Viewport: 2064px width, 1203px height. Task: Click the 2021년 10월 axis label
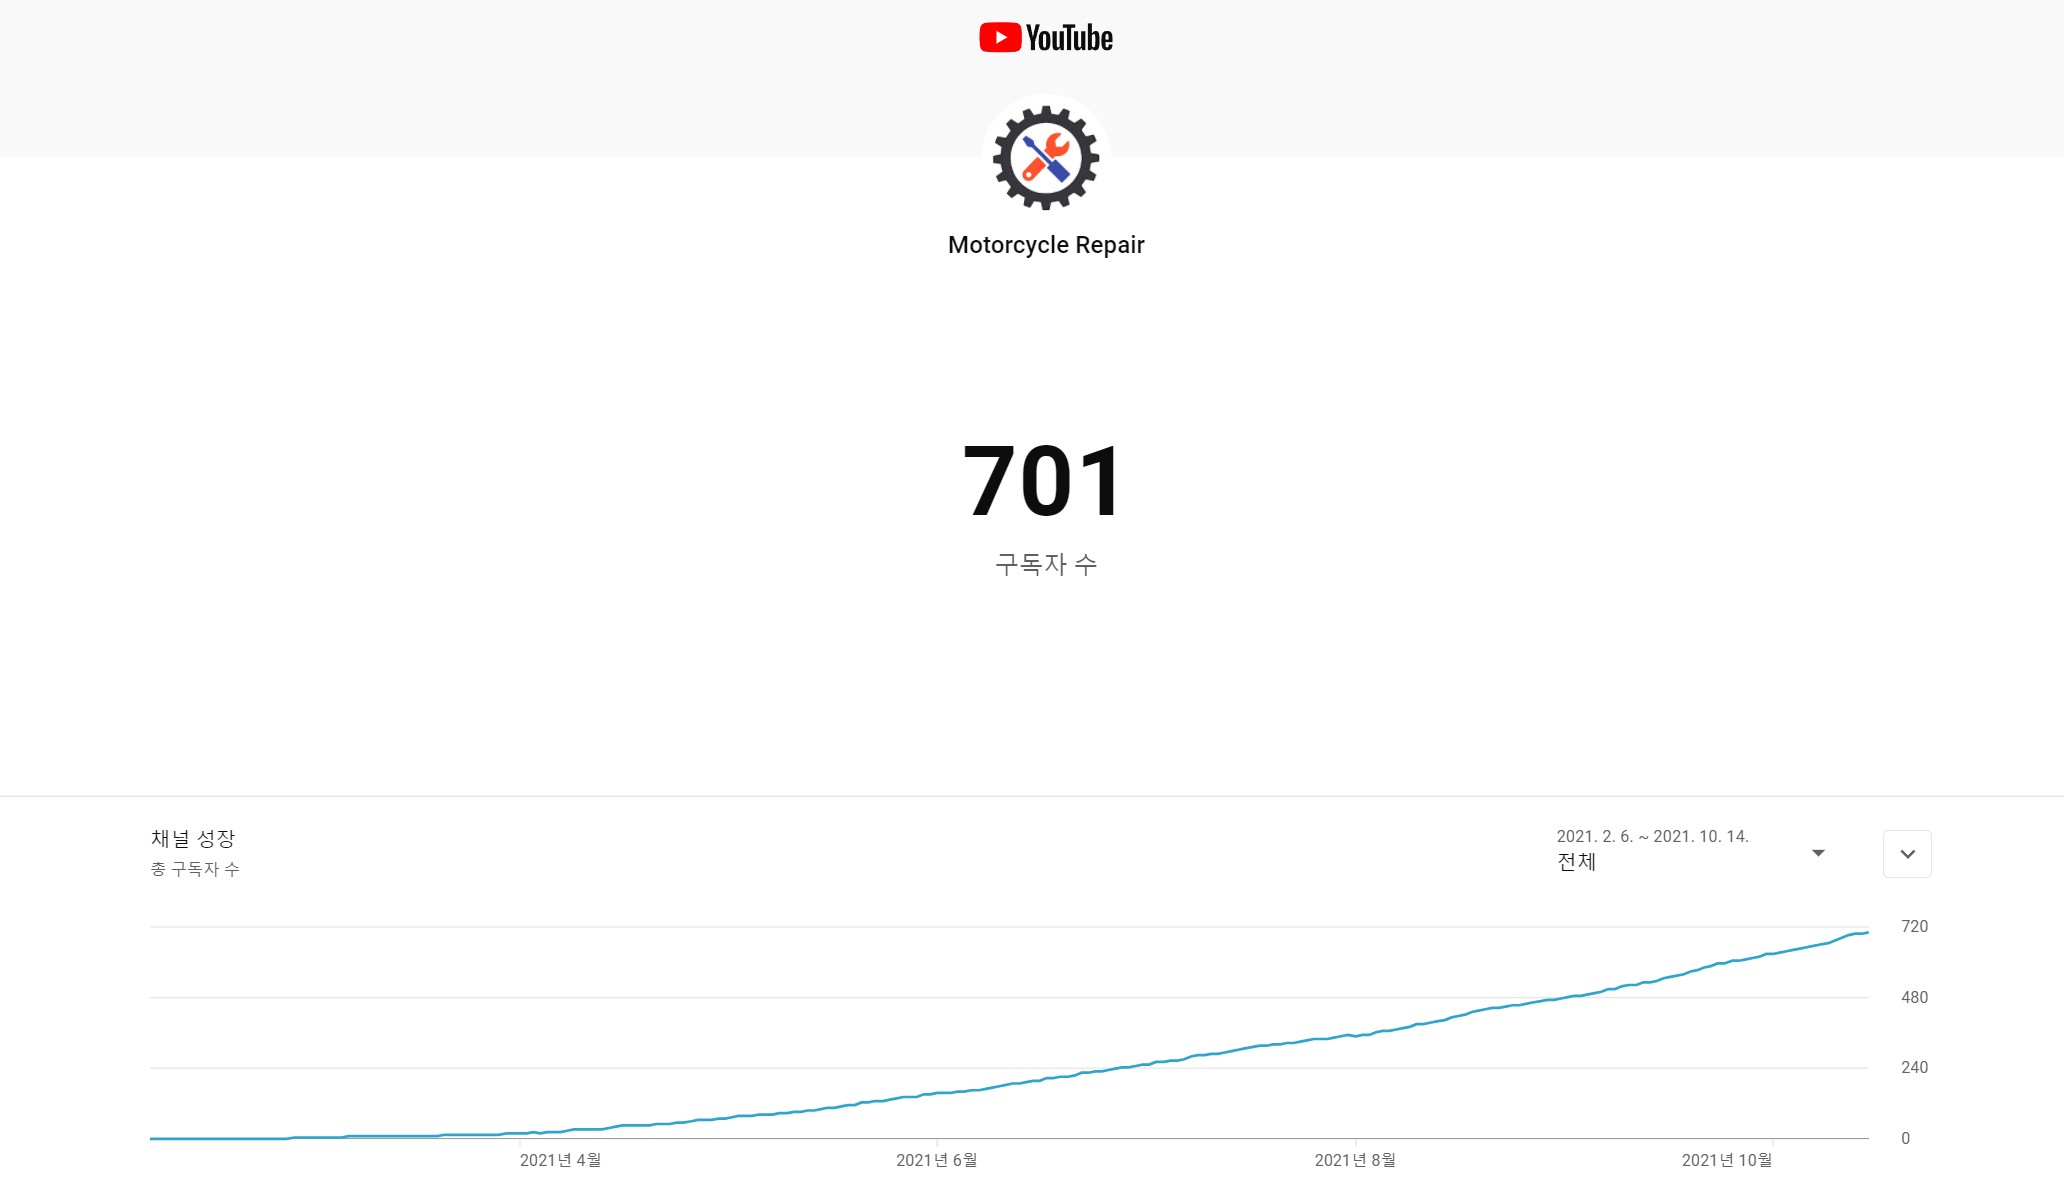coord(1726,1160)
